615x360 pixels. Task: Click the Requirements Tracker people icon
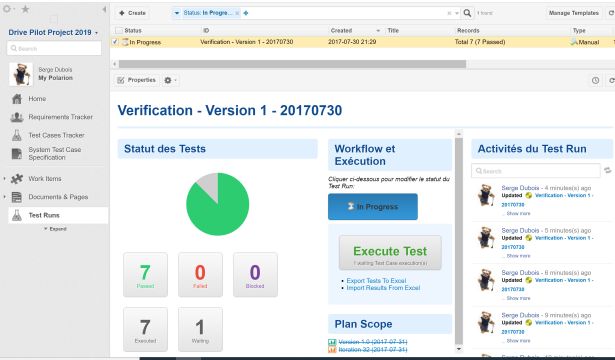pos(17,117)
